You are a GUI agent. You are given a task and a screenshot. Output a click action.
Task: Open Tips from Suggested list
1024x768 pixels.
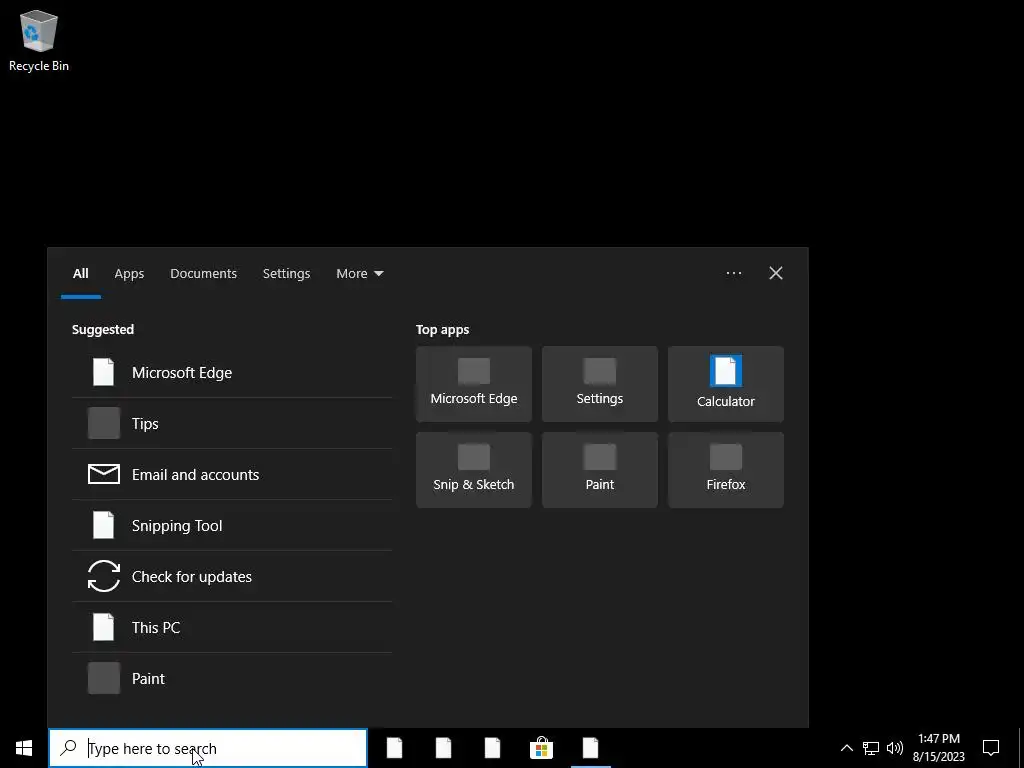coord(232,423)
